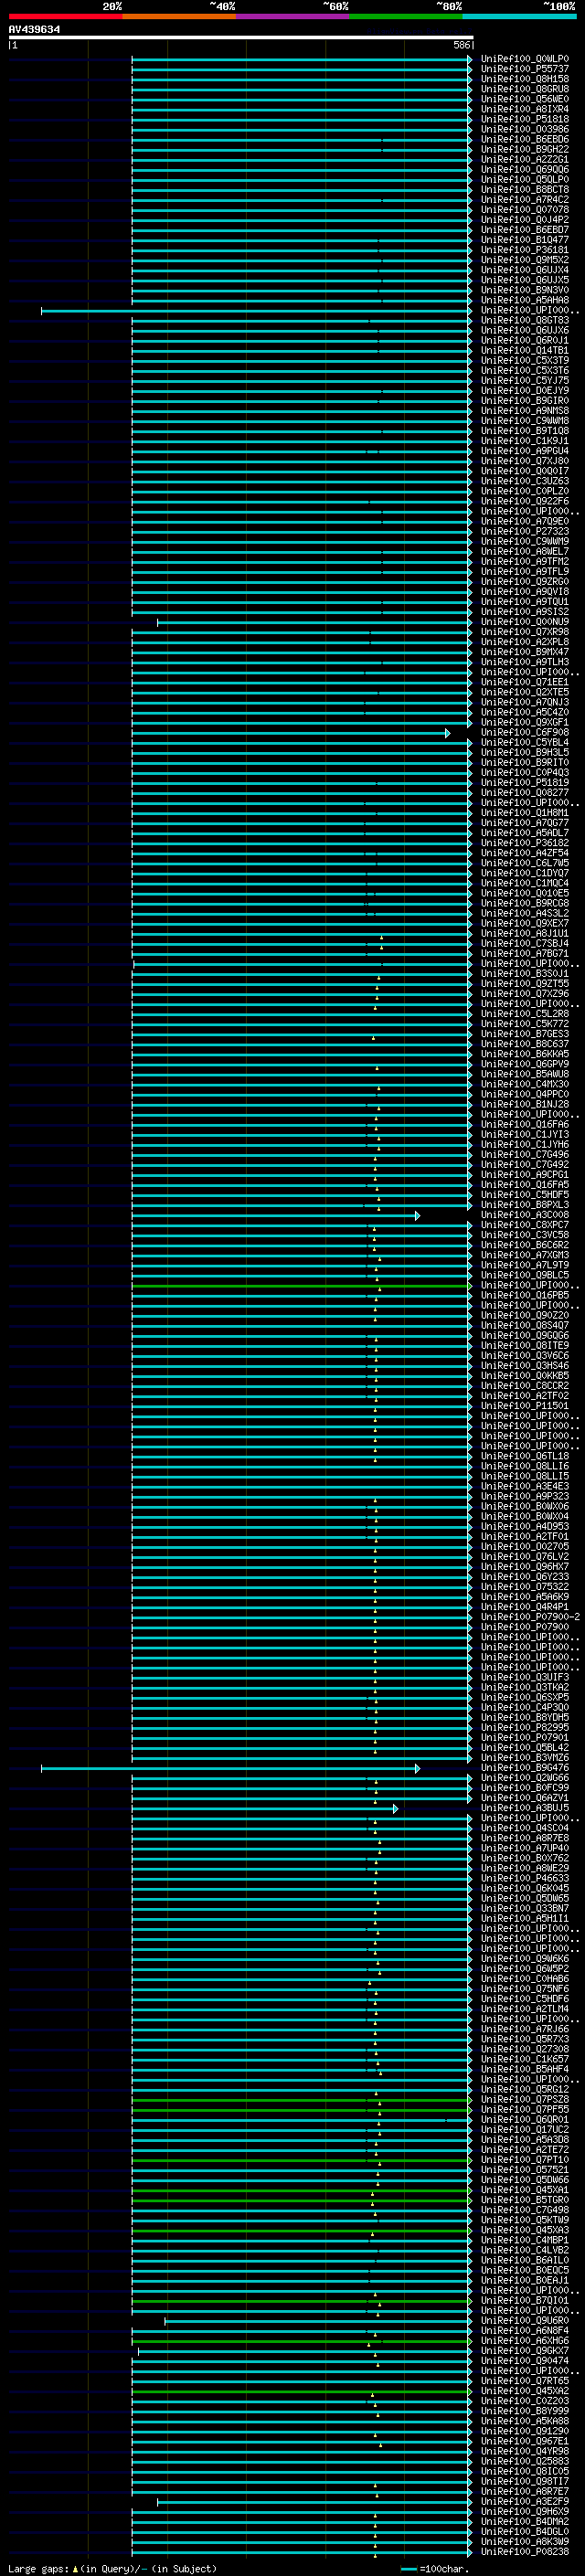Open UniRef100_A5AHA8 label
Screen dimensions: 585x2576
(x=524, y=300)
